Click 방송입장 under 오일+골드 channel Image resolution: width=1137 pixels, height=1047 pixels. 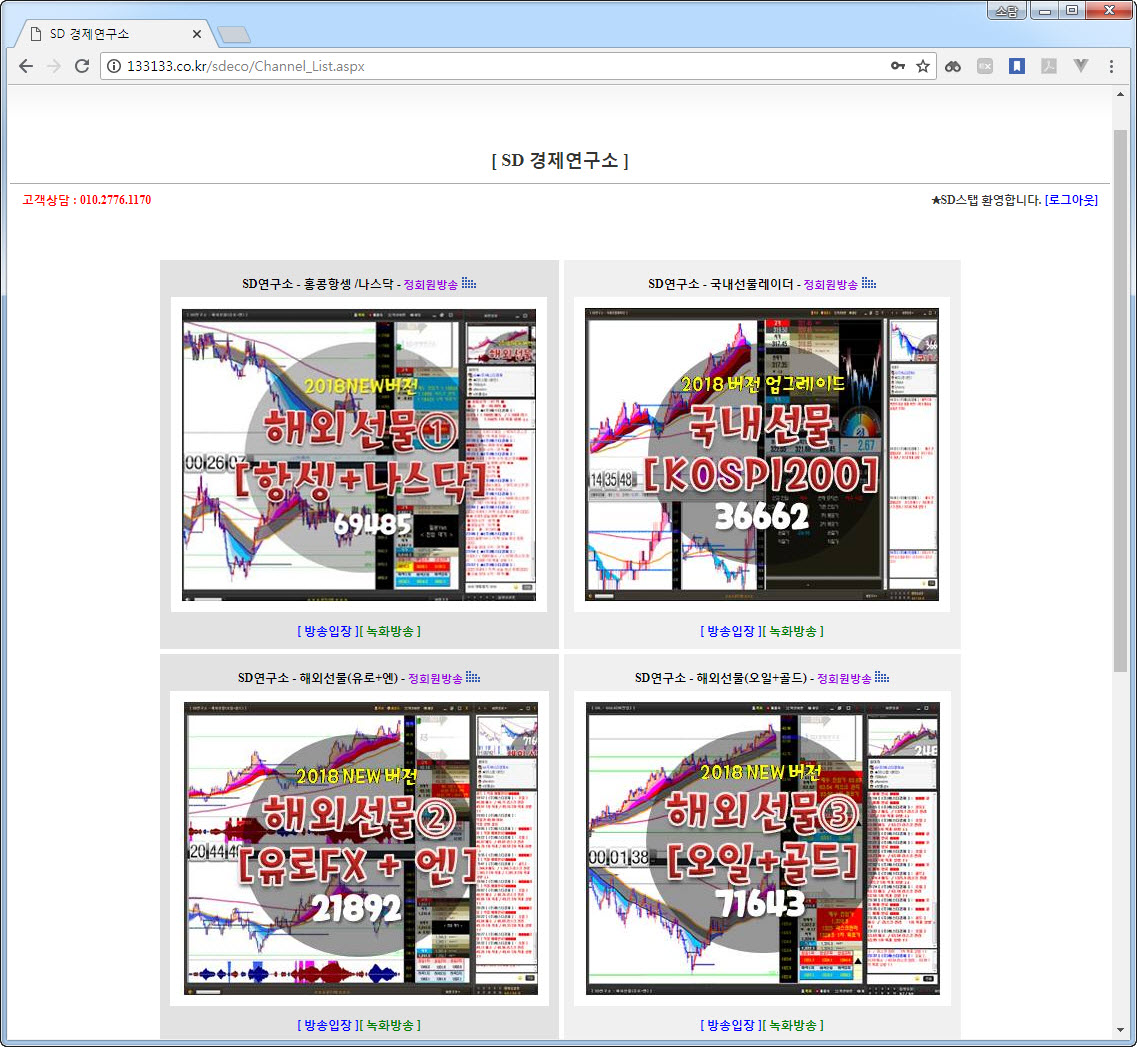point(731,1025)
